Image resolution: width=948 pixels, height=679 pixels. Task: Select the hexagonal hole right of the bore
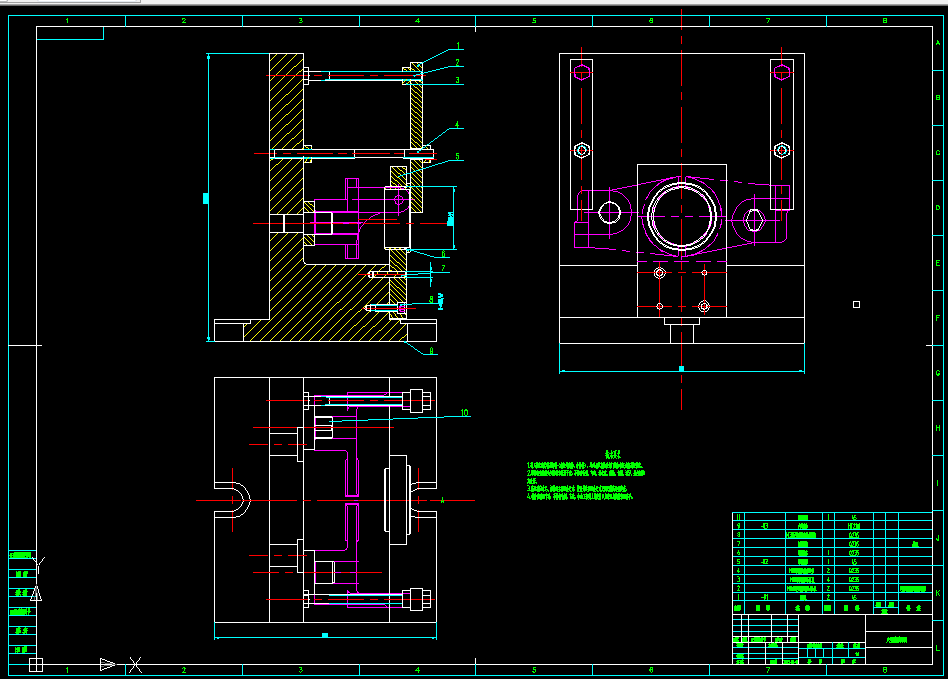tap(754, 219)
